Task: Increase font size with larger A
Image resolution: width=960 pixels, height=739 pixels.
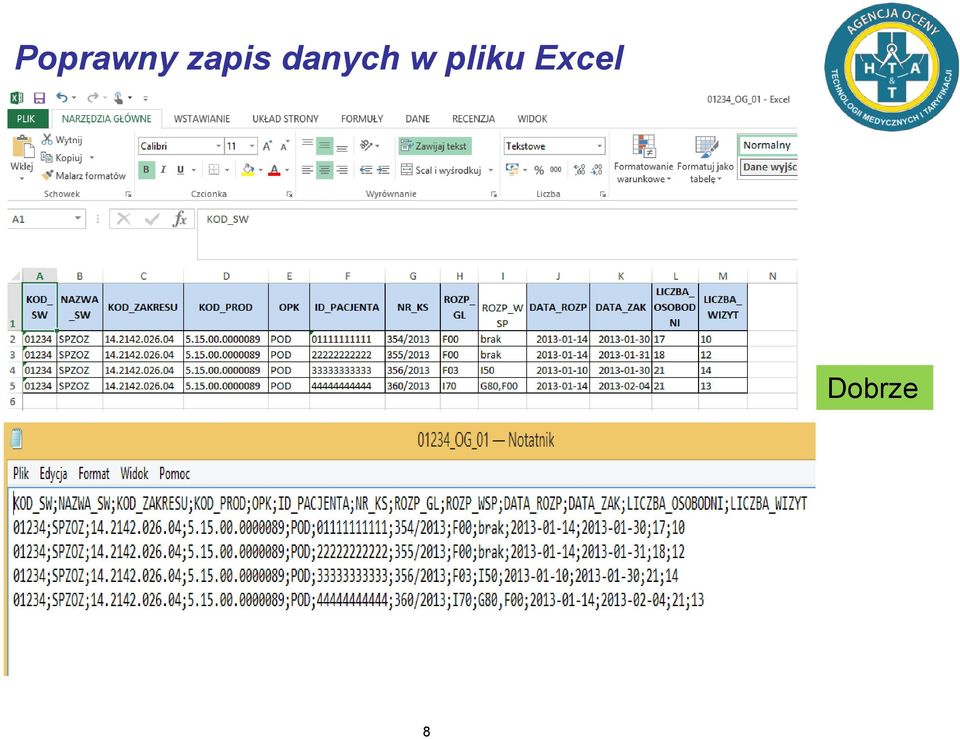Action: tap(267, 146)
